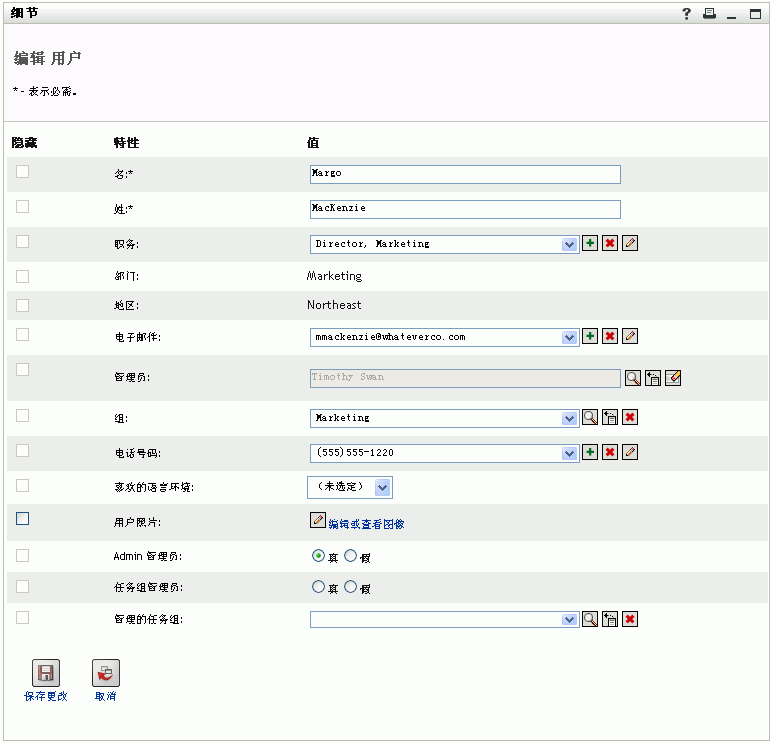Tick the hide checkbox in the 名 row

[x=23, y=171]
